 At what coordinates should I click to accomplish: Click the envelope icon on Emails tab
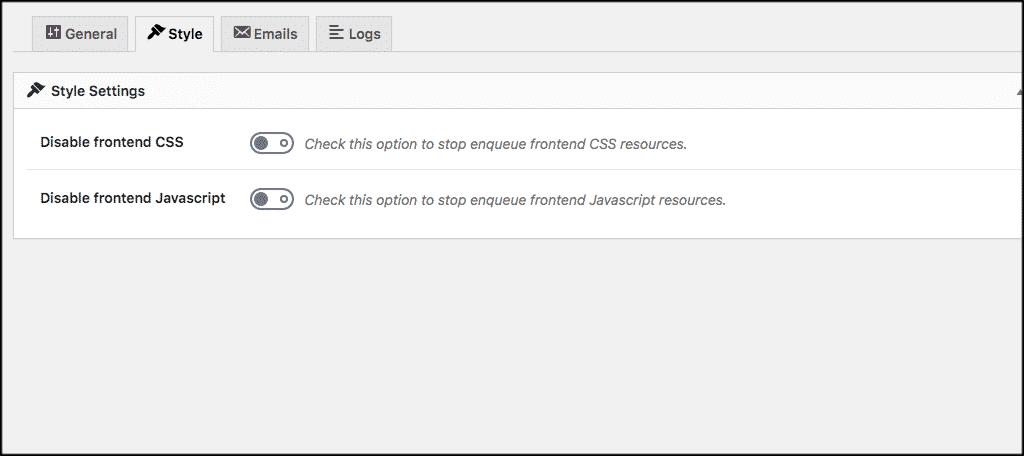(x=241, y=33)
